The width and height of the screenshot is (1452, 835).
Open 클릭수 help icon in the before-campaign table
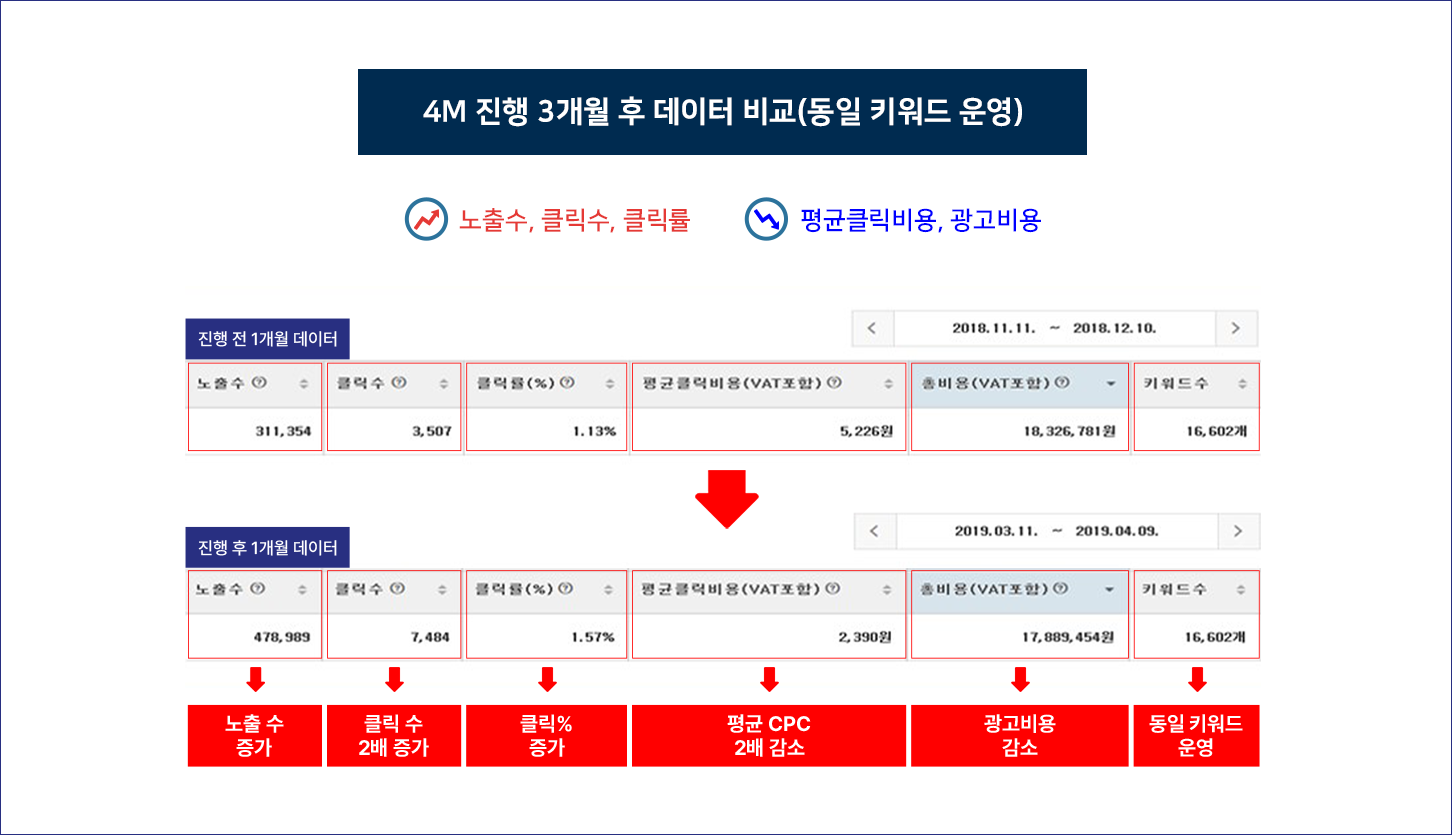coord(398,383)
